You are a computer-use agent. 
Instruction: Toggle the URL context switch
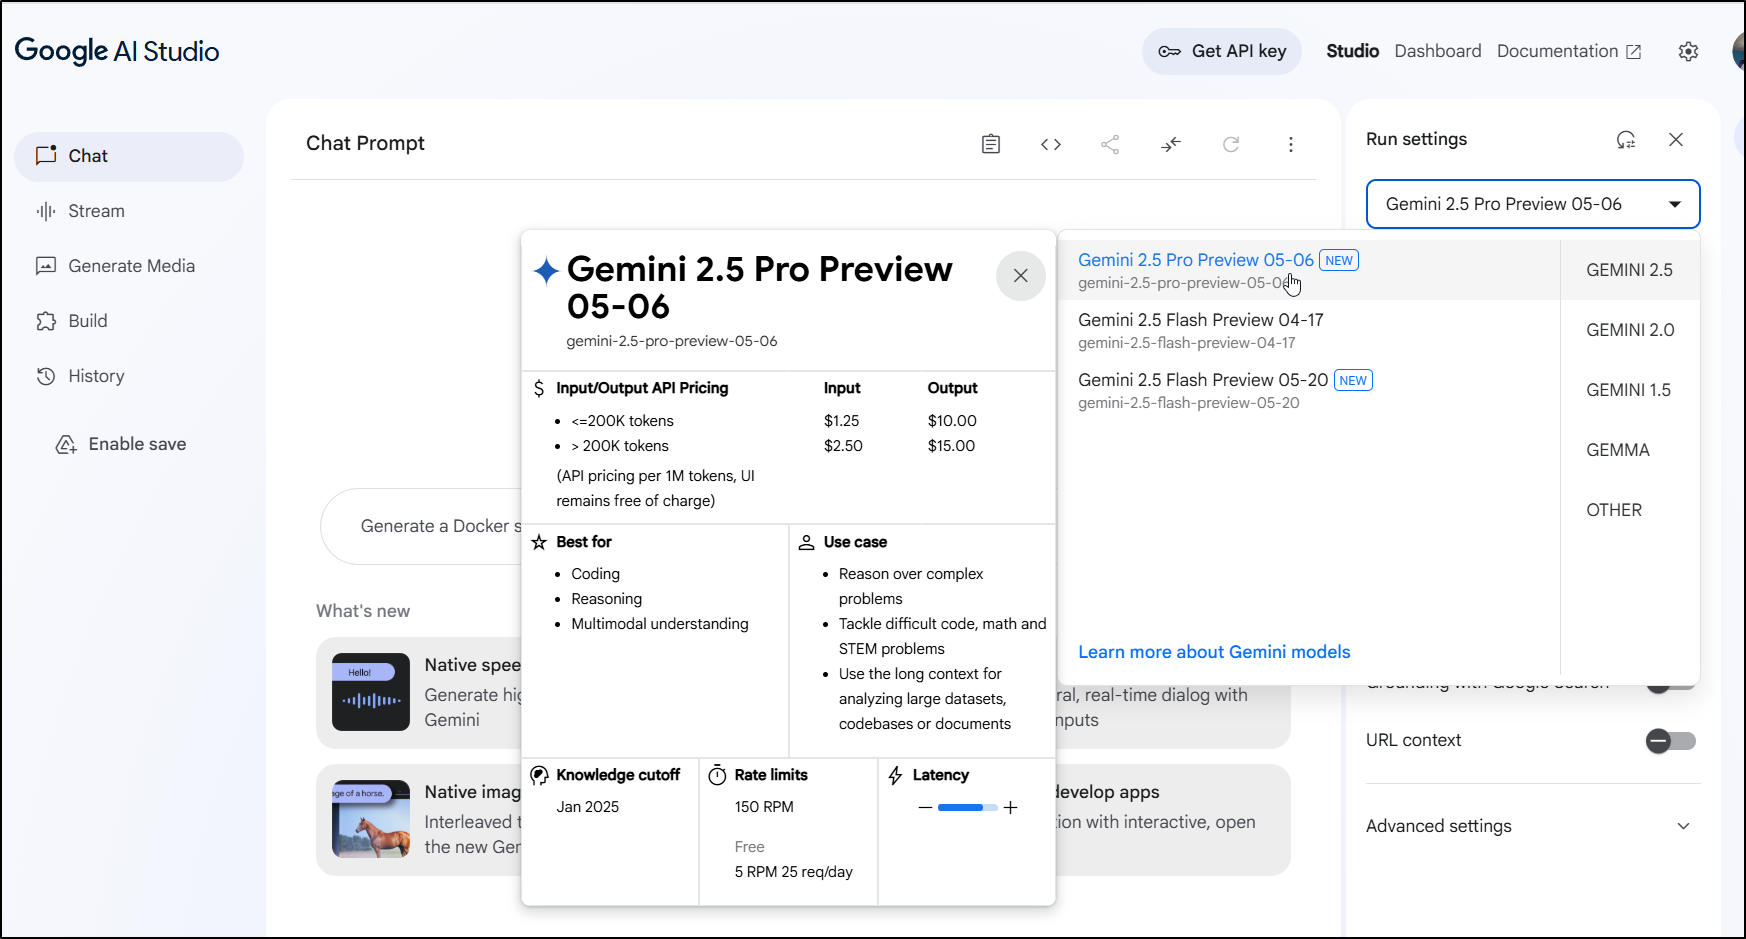[x=1671, y=741]
